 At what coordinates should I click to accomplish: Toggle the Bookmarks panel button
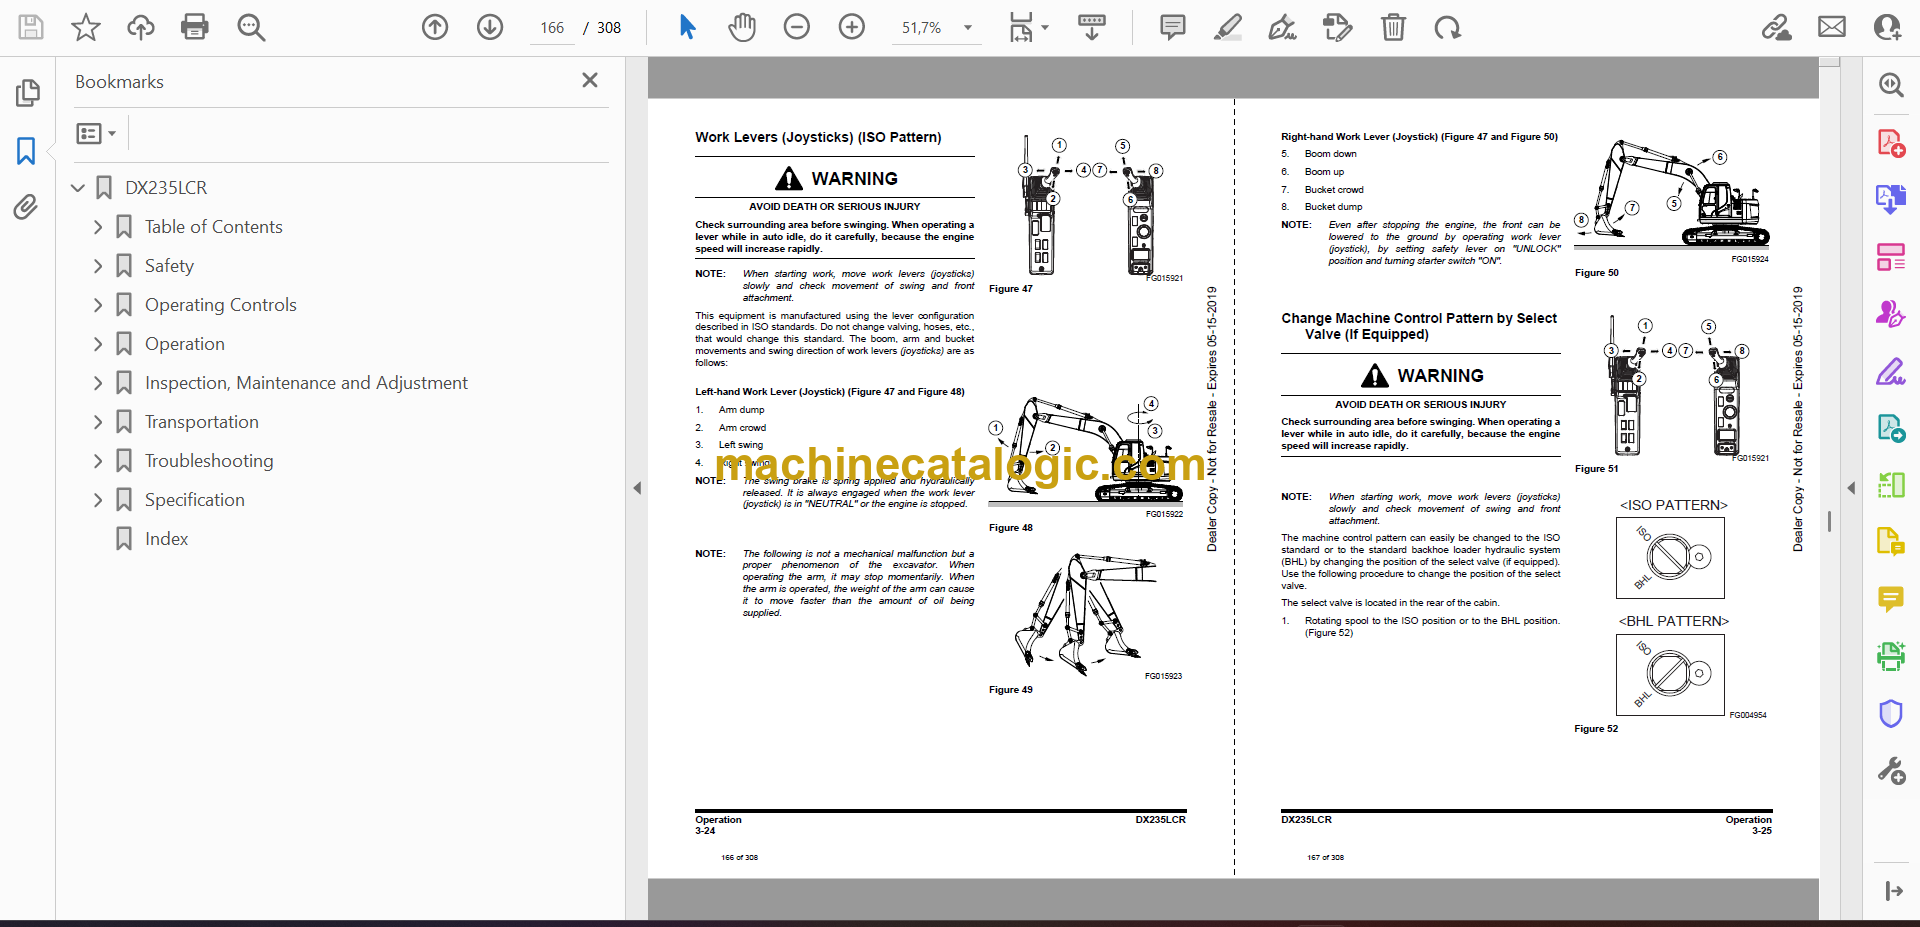click(x=27, y=151)
